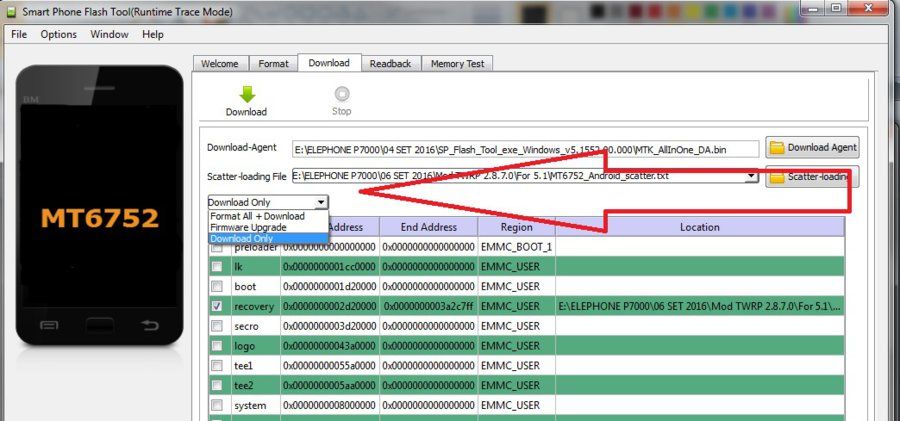
Task: Expand the Scatter-loading File dropdown arrow
Action: (751, 177)
